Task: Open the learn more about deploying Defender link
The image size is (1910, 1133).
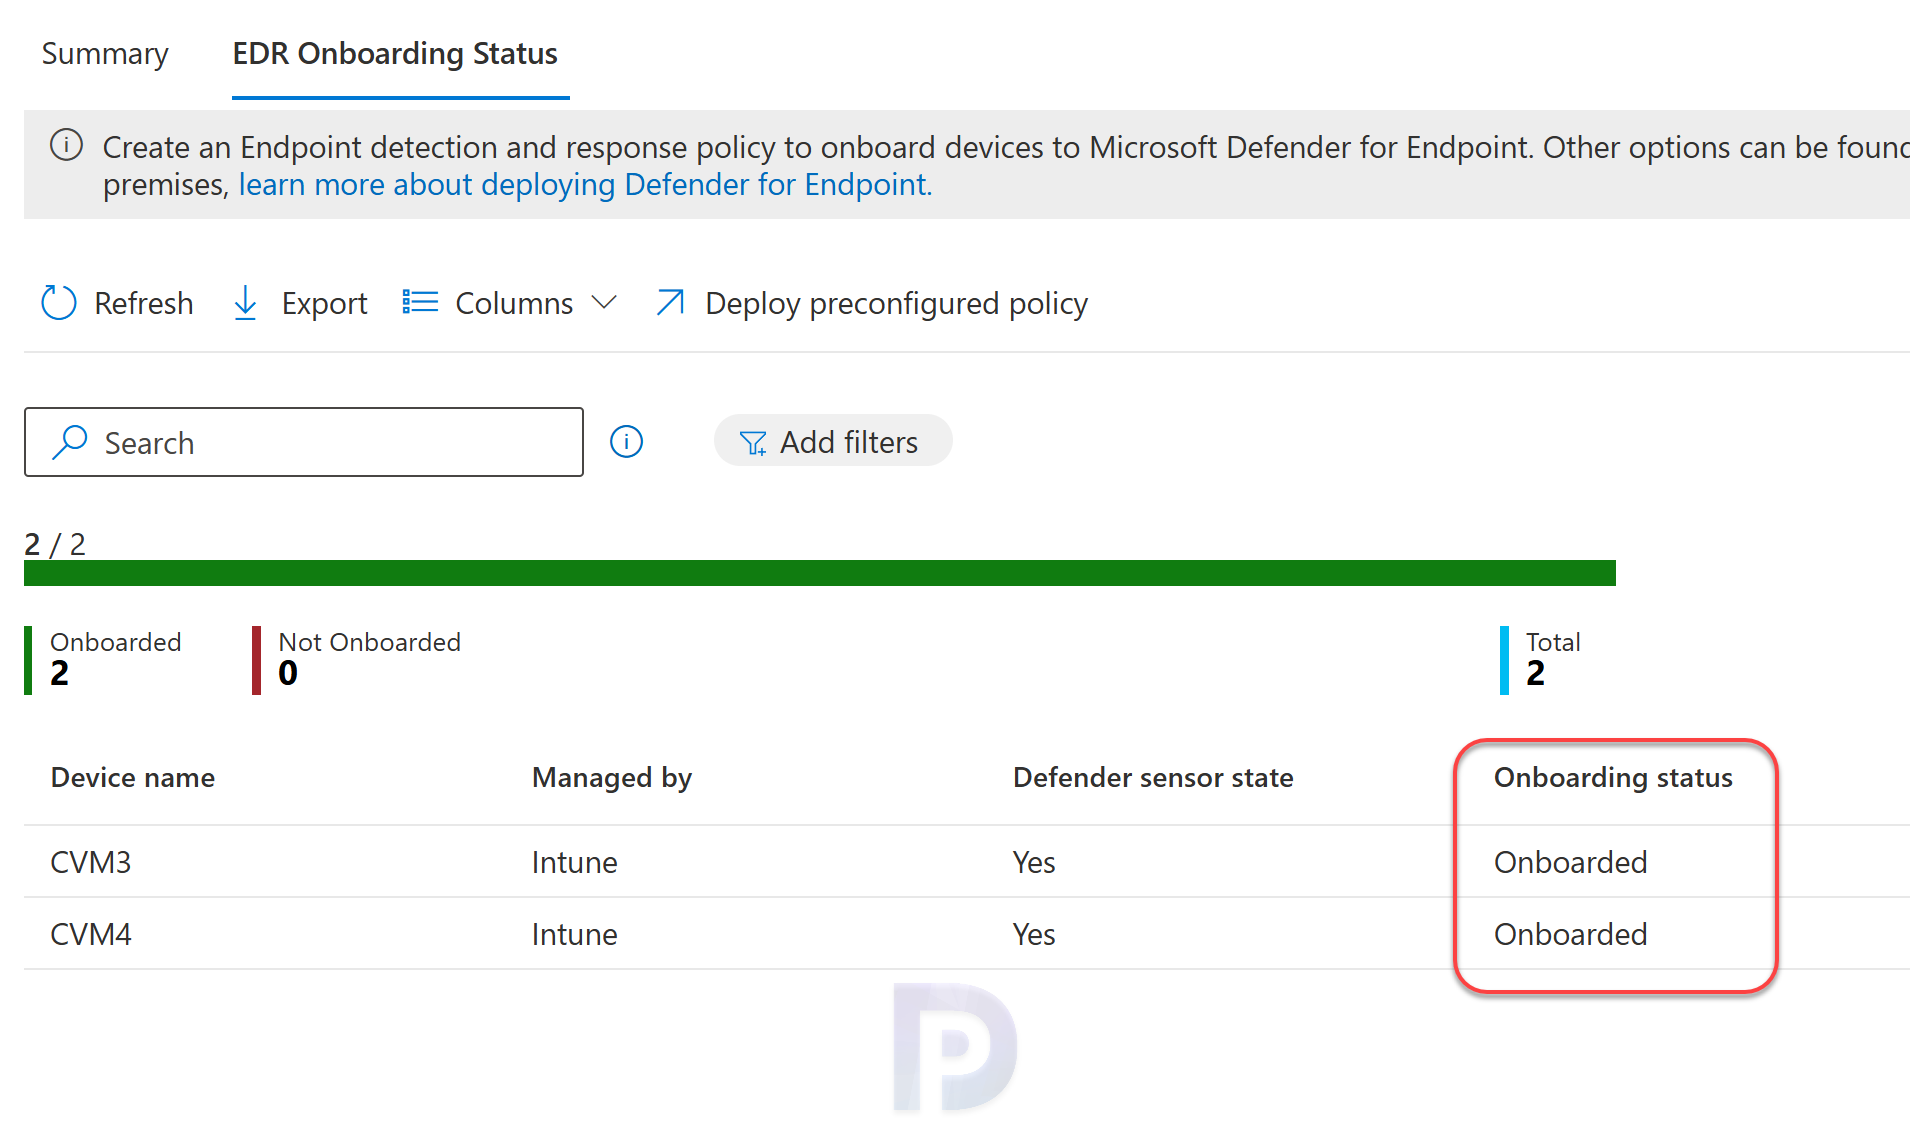Action: tap(585, 185)
